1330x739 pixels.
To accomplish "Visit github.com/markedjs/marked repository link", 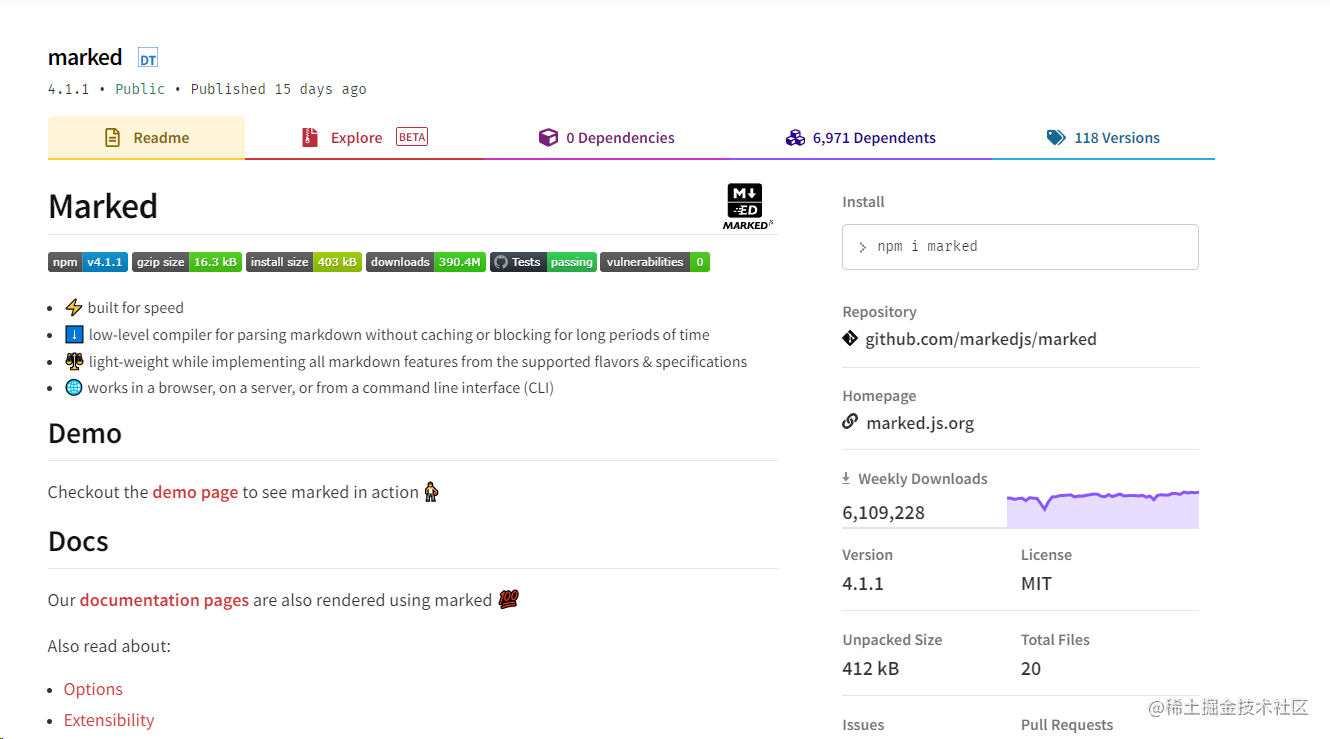I will tap(981, 339).
